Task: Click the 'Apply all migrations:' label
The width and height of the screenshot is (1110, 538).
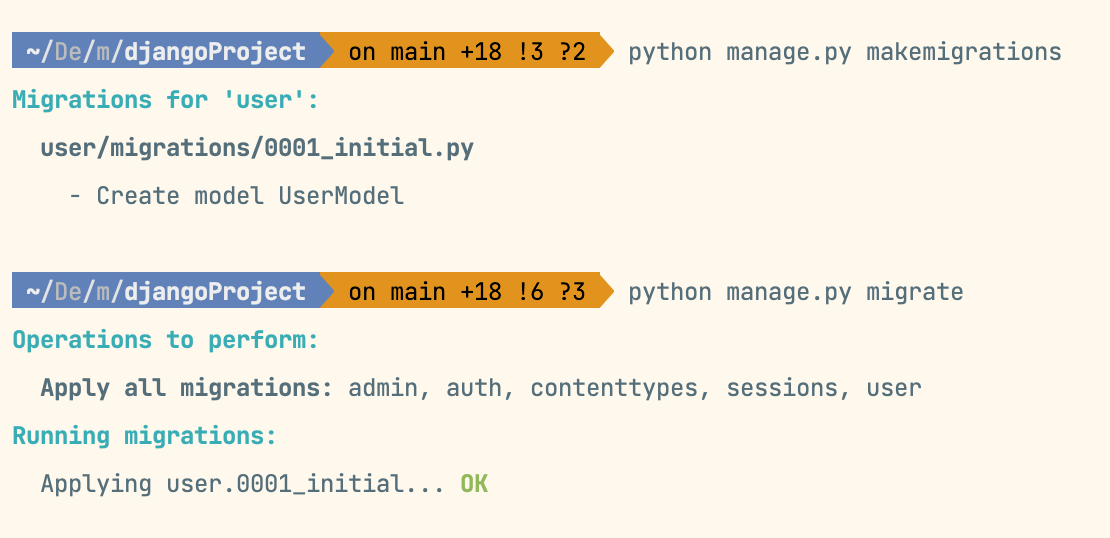Action: [187, 388]
